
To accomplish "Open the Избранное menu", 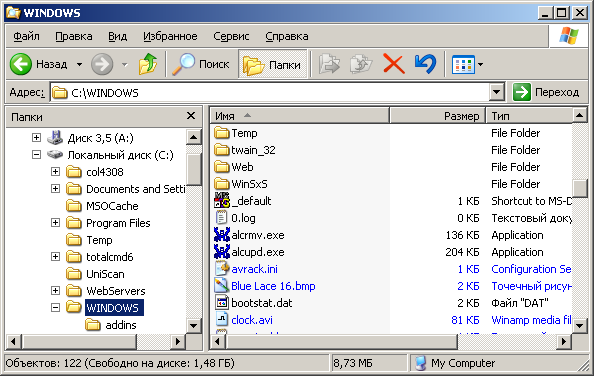I will pos(170,36).
